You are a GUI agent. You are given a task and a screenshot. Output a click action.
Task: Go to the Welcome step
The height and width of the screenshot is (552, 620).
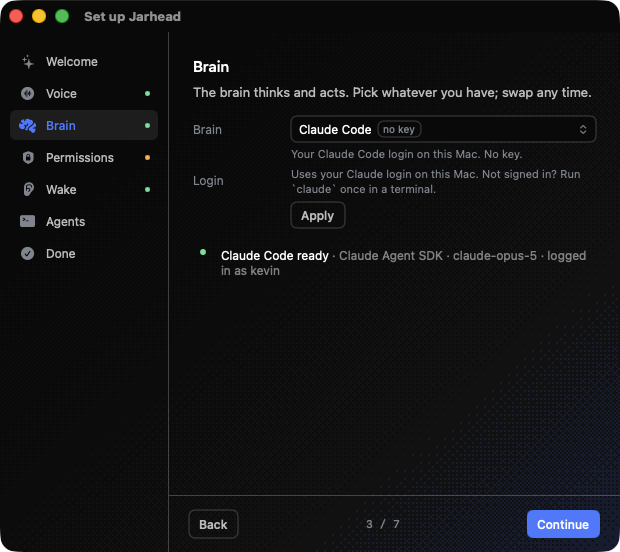click(84, 62)
